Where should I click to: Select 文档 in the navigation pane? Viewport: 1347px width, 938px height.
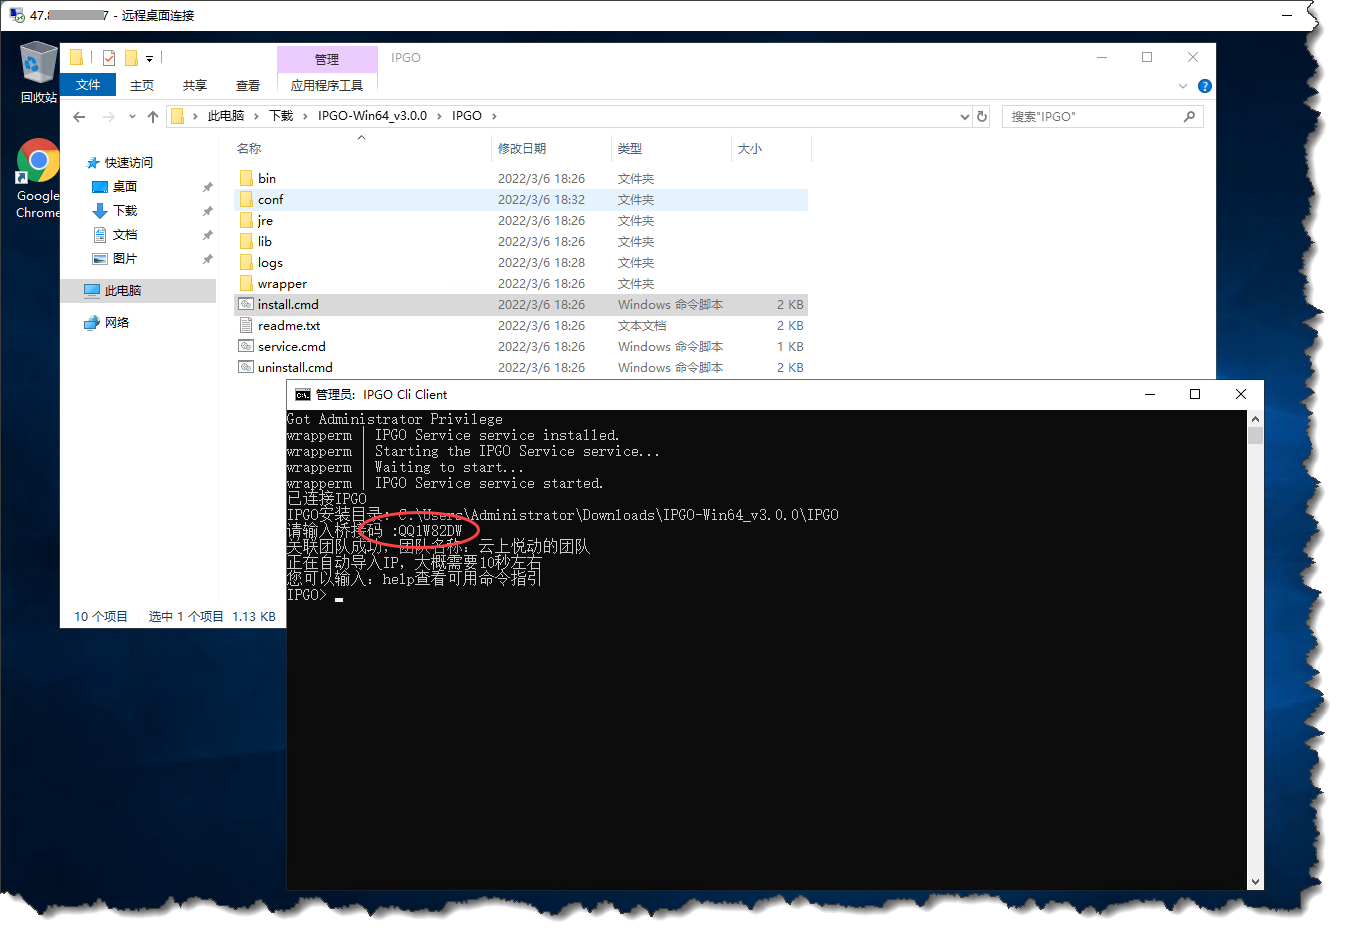click(124, 235)
